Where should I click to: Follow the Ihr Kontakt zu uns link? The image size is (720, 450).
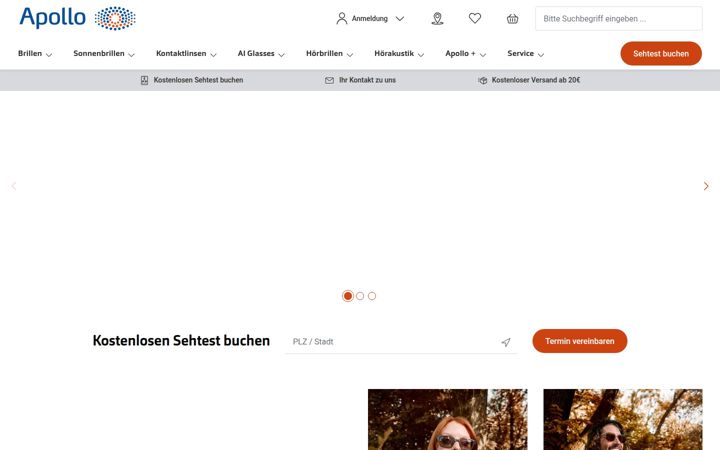click(367, 80)
